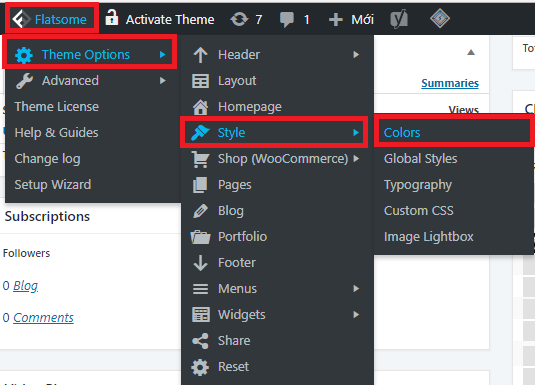
Task: Click the Views column label
Action: tap(464, 109)
